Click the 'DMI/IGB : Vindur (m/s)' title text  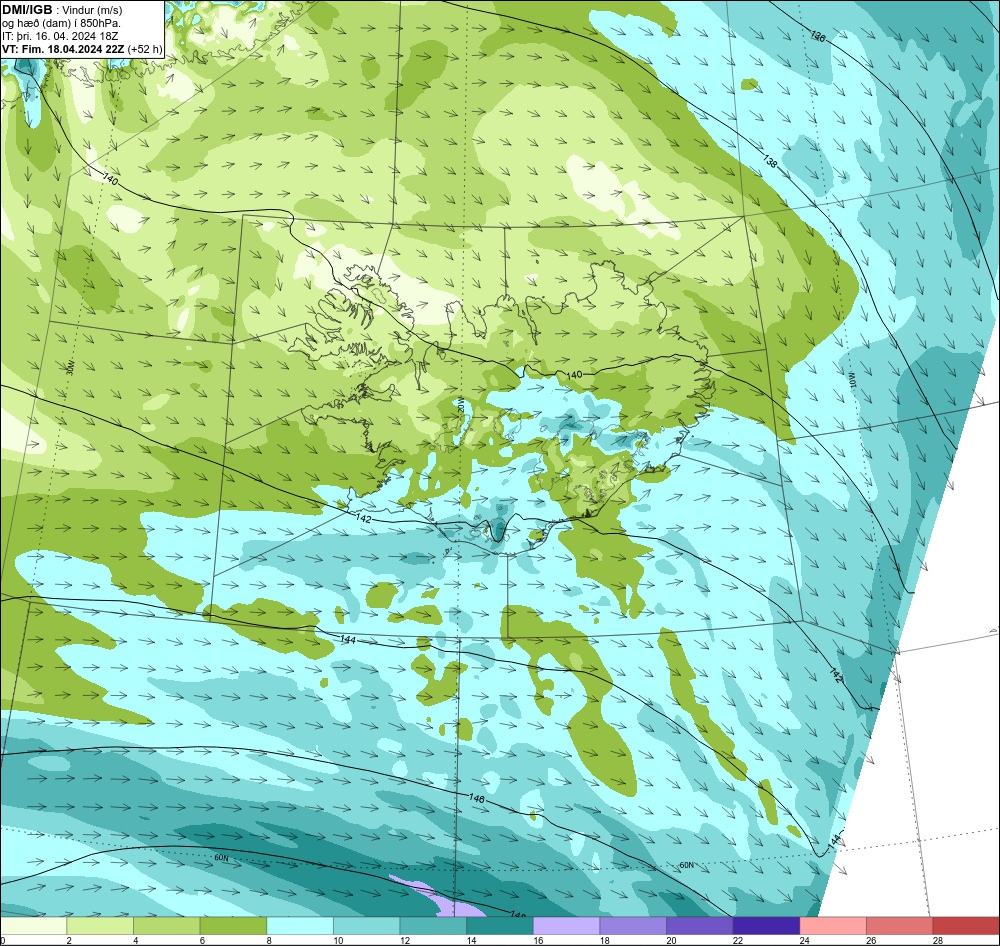click(62, 10)
